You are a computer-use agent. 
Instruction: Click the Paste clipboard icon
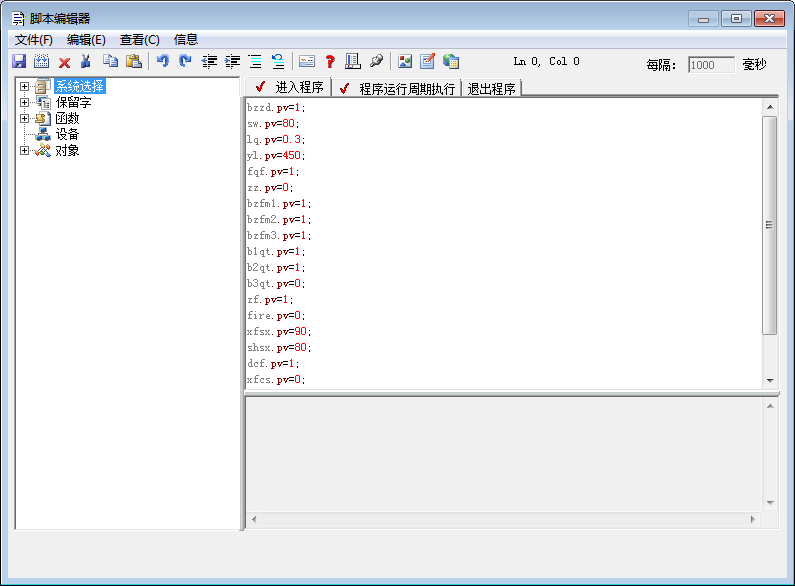tap(133, 62)
